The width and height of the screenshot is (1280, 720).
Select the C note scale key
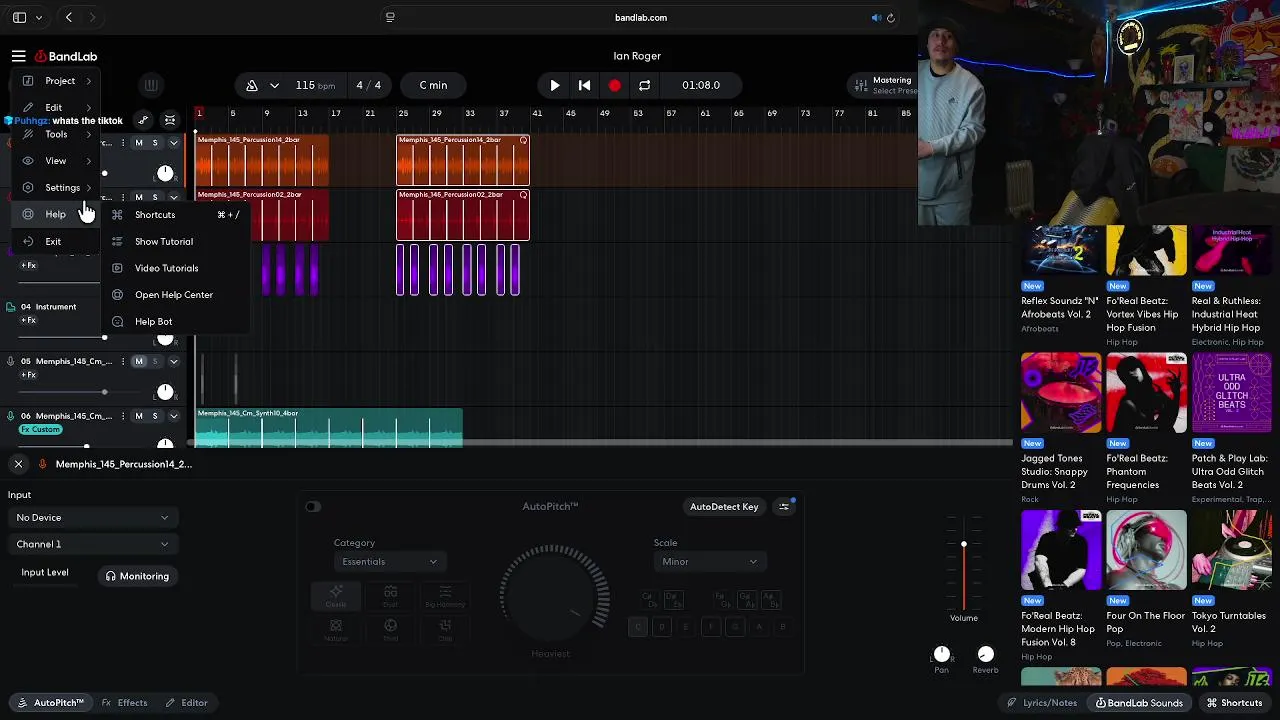[637, 627]
